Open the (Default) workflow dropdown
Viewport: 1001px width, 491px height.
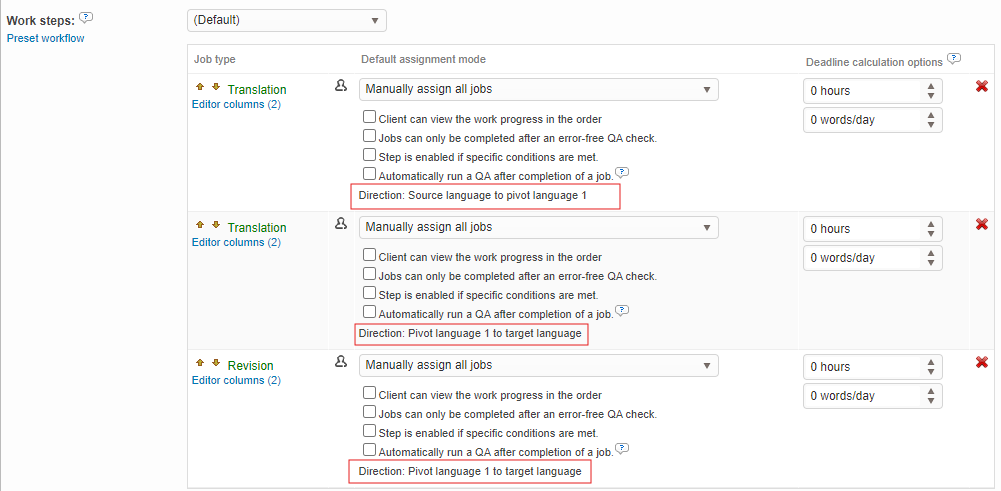pos(286,20)
